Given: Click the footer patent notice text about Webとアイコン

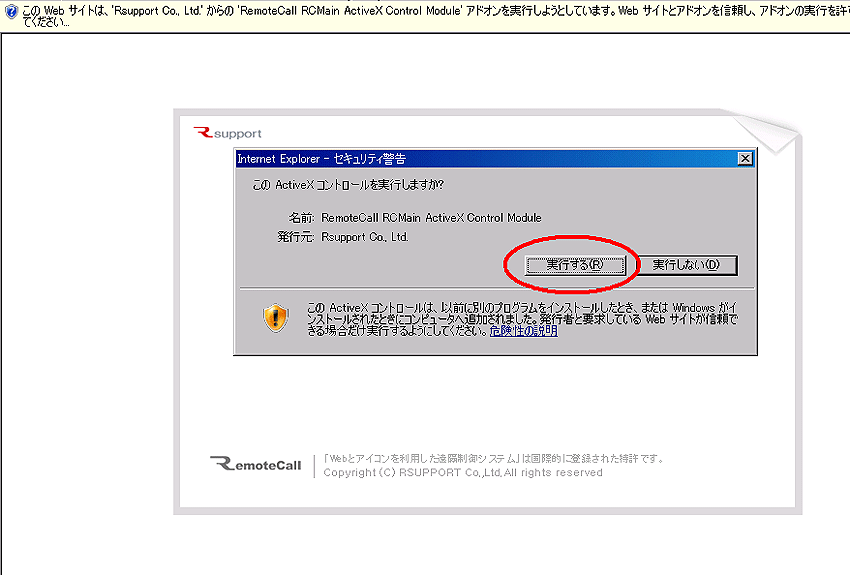Looking at the screenshot, I should [494, 458].
